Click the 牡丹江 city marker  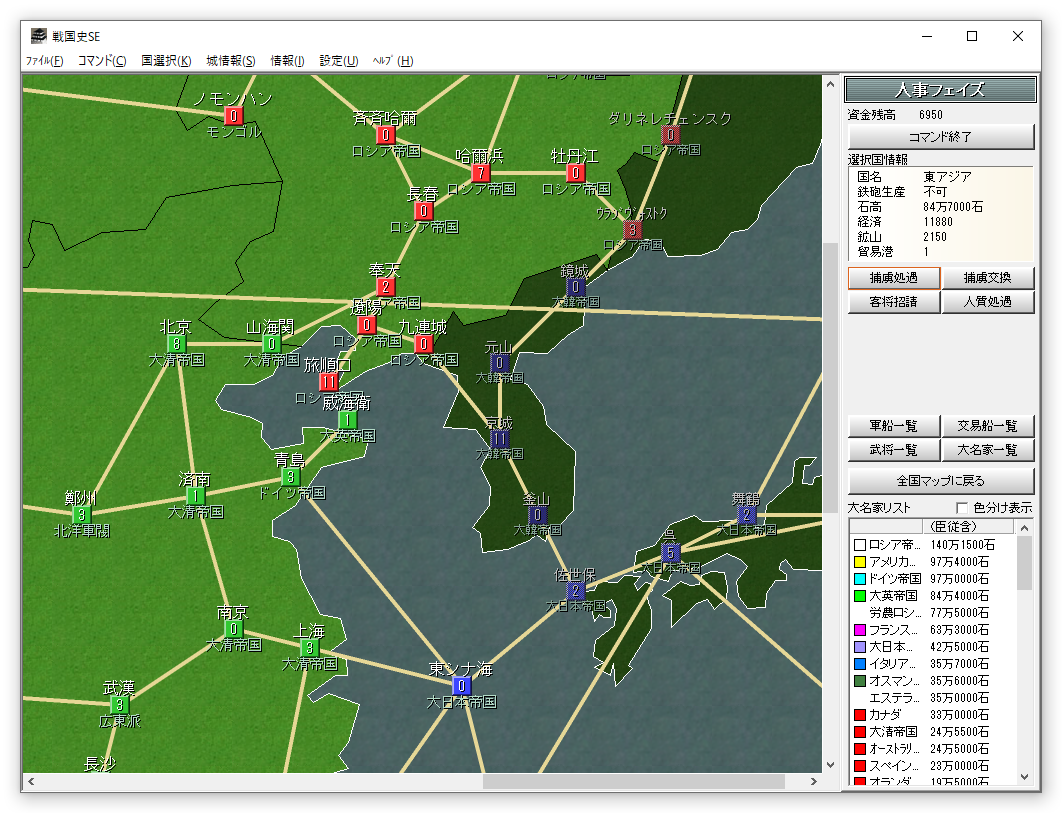[x=575, y=173]
